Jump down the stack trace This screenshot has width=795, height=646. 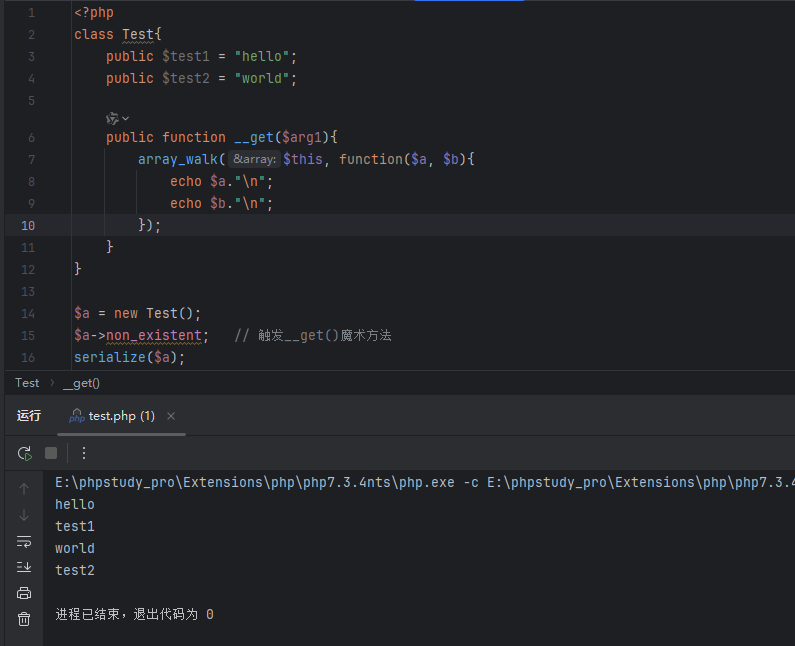pyautogui.click(x=24, y=515)
